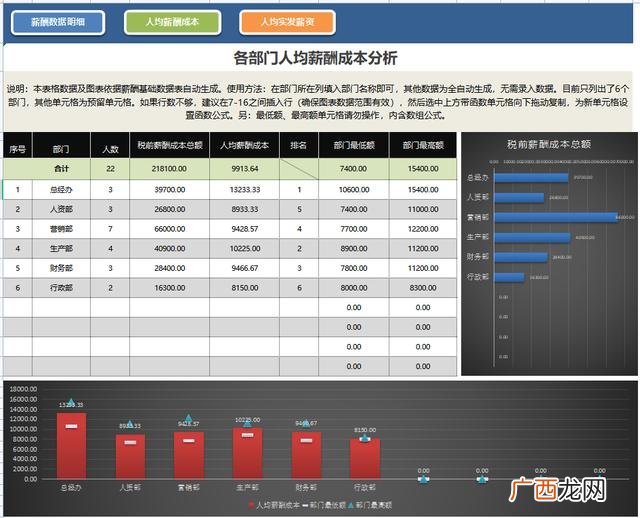Select the title 各部门人均薪酬成本分析
Image resolution: width=640 pixels, height=518 pixels.
coord(315,58)
